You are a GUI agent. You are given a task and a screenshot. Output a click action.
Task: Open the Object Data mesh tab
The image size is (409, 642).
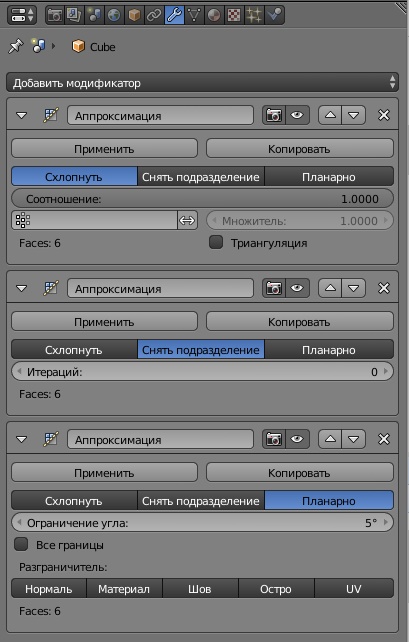(x=194, y=15)
